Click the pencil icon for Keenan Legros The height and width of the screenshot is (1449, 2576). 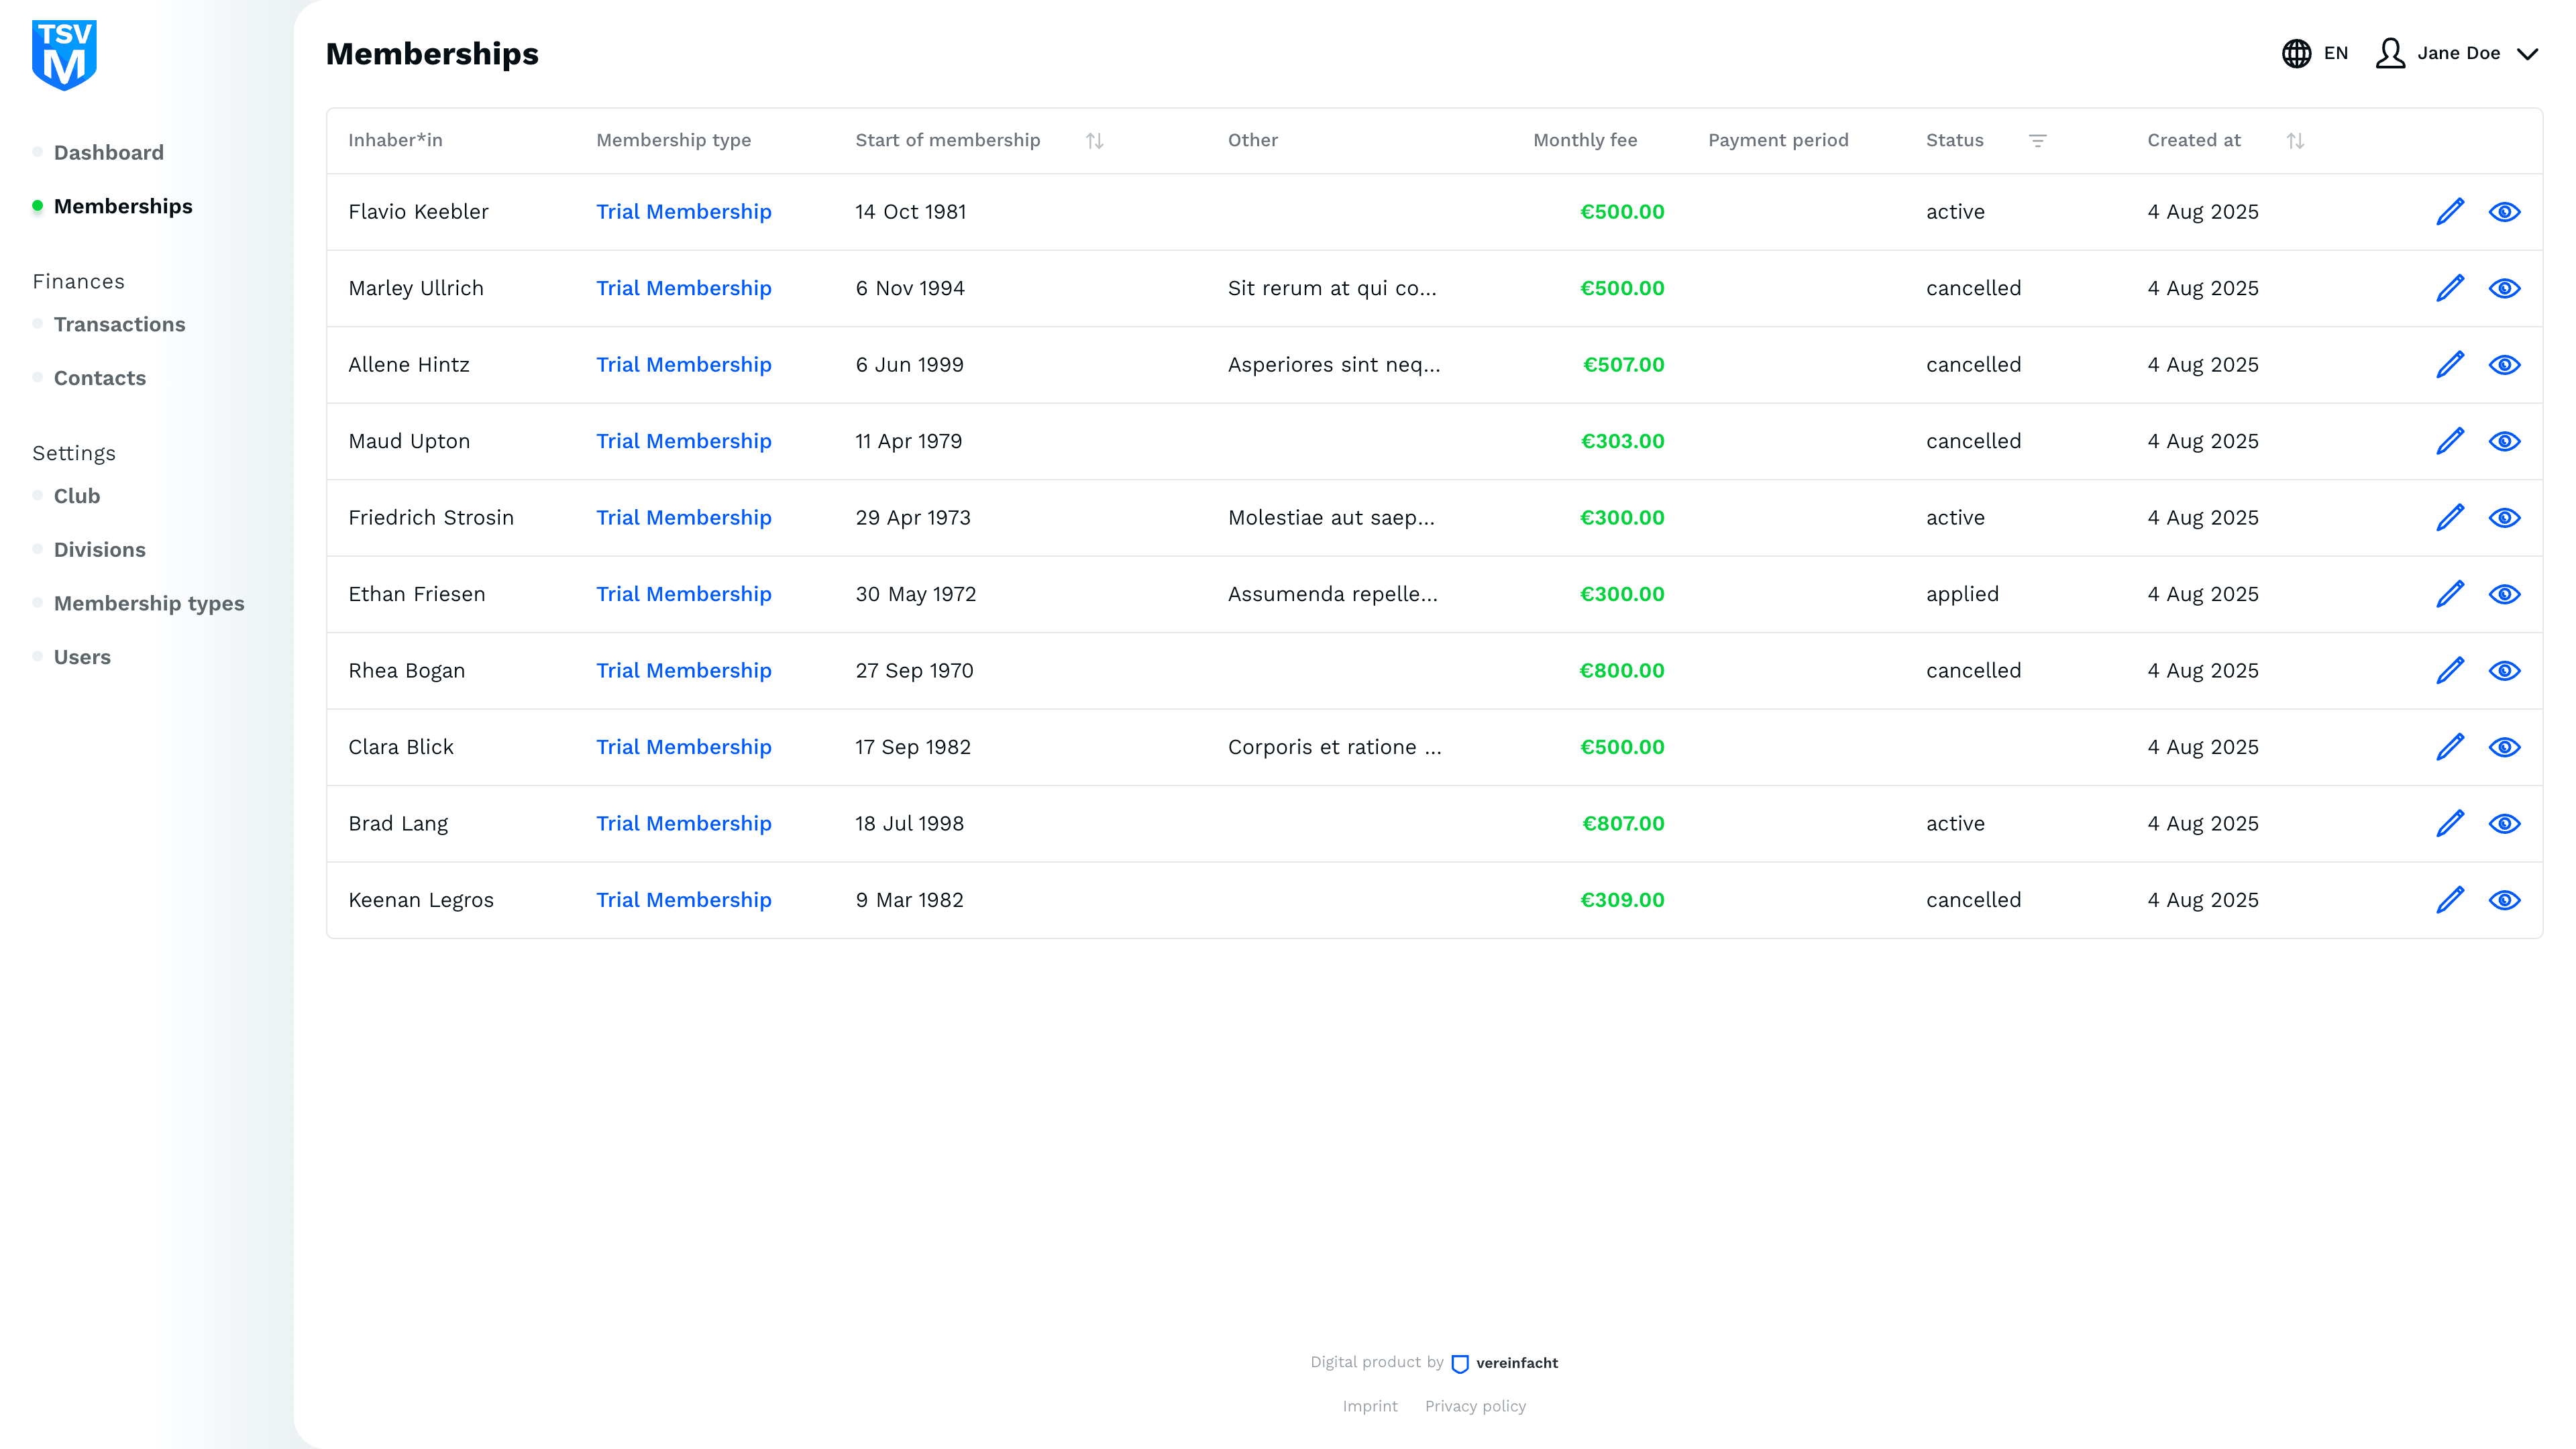coord(2449,900)
